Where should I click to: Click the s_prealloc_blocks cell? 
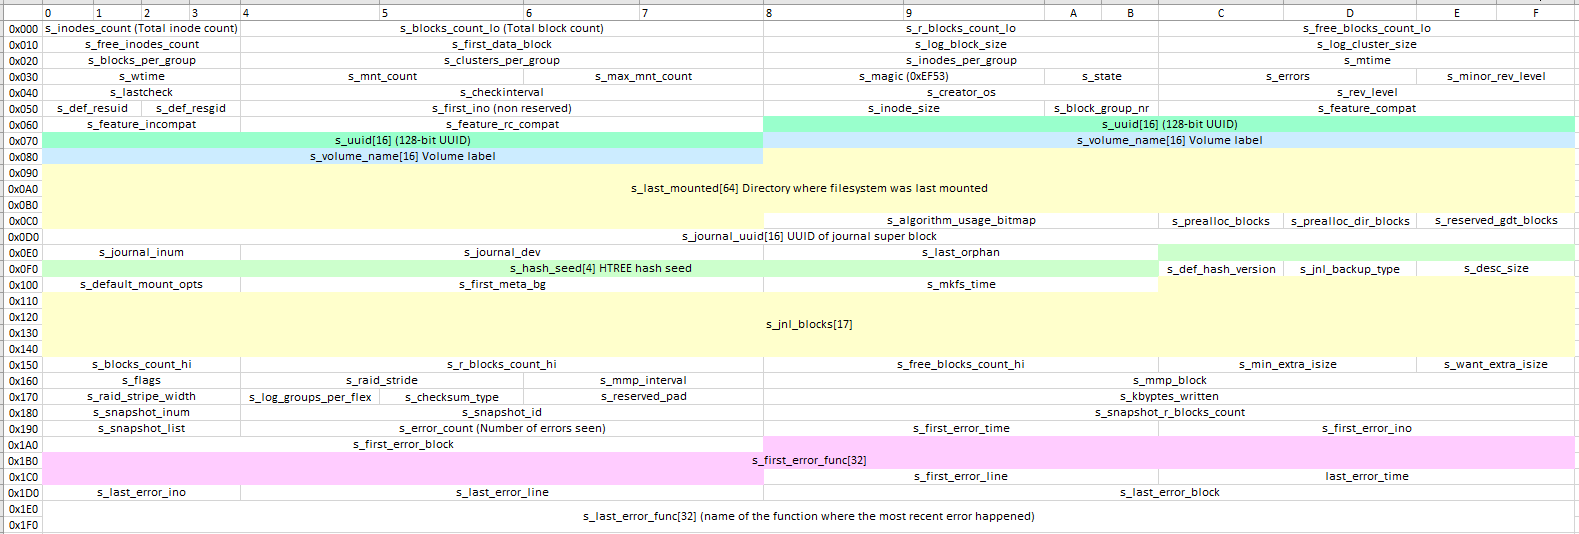[x=1221, y=221]
